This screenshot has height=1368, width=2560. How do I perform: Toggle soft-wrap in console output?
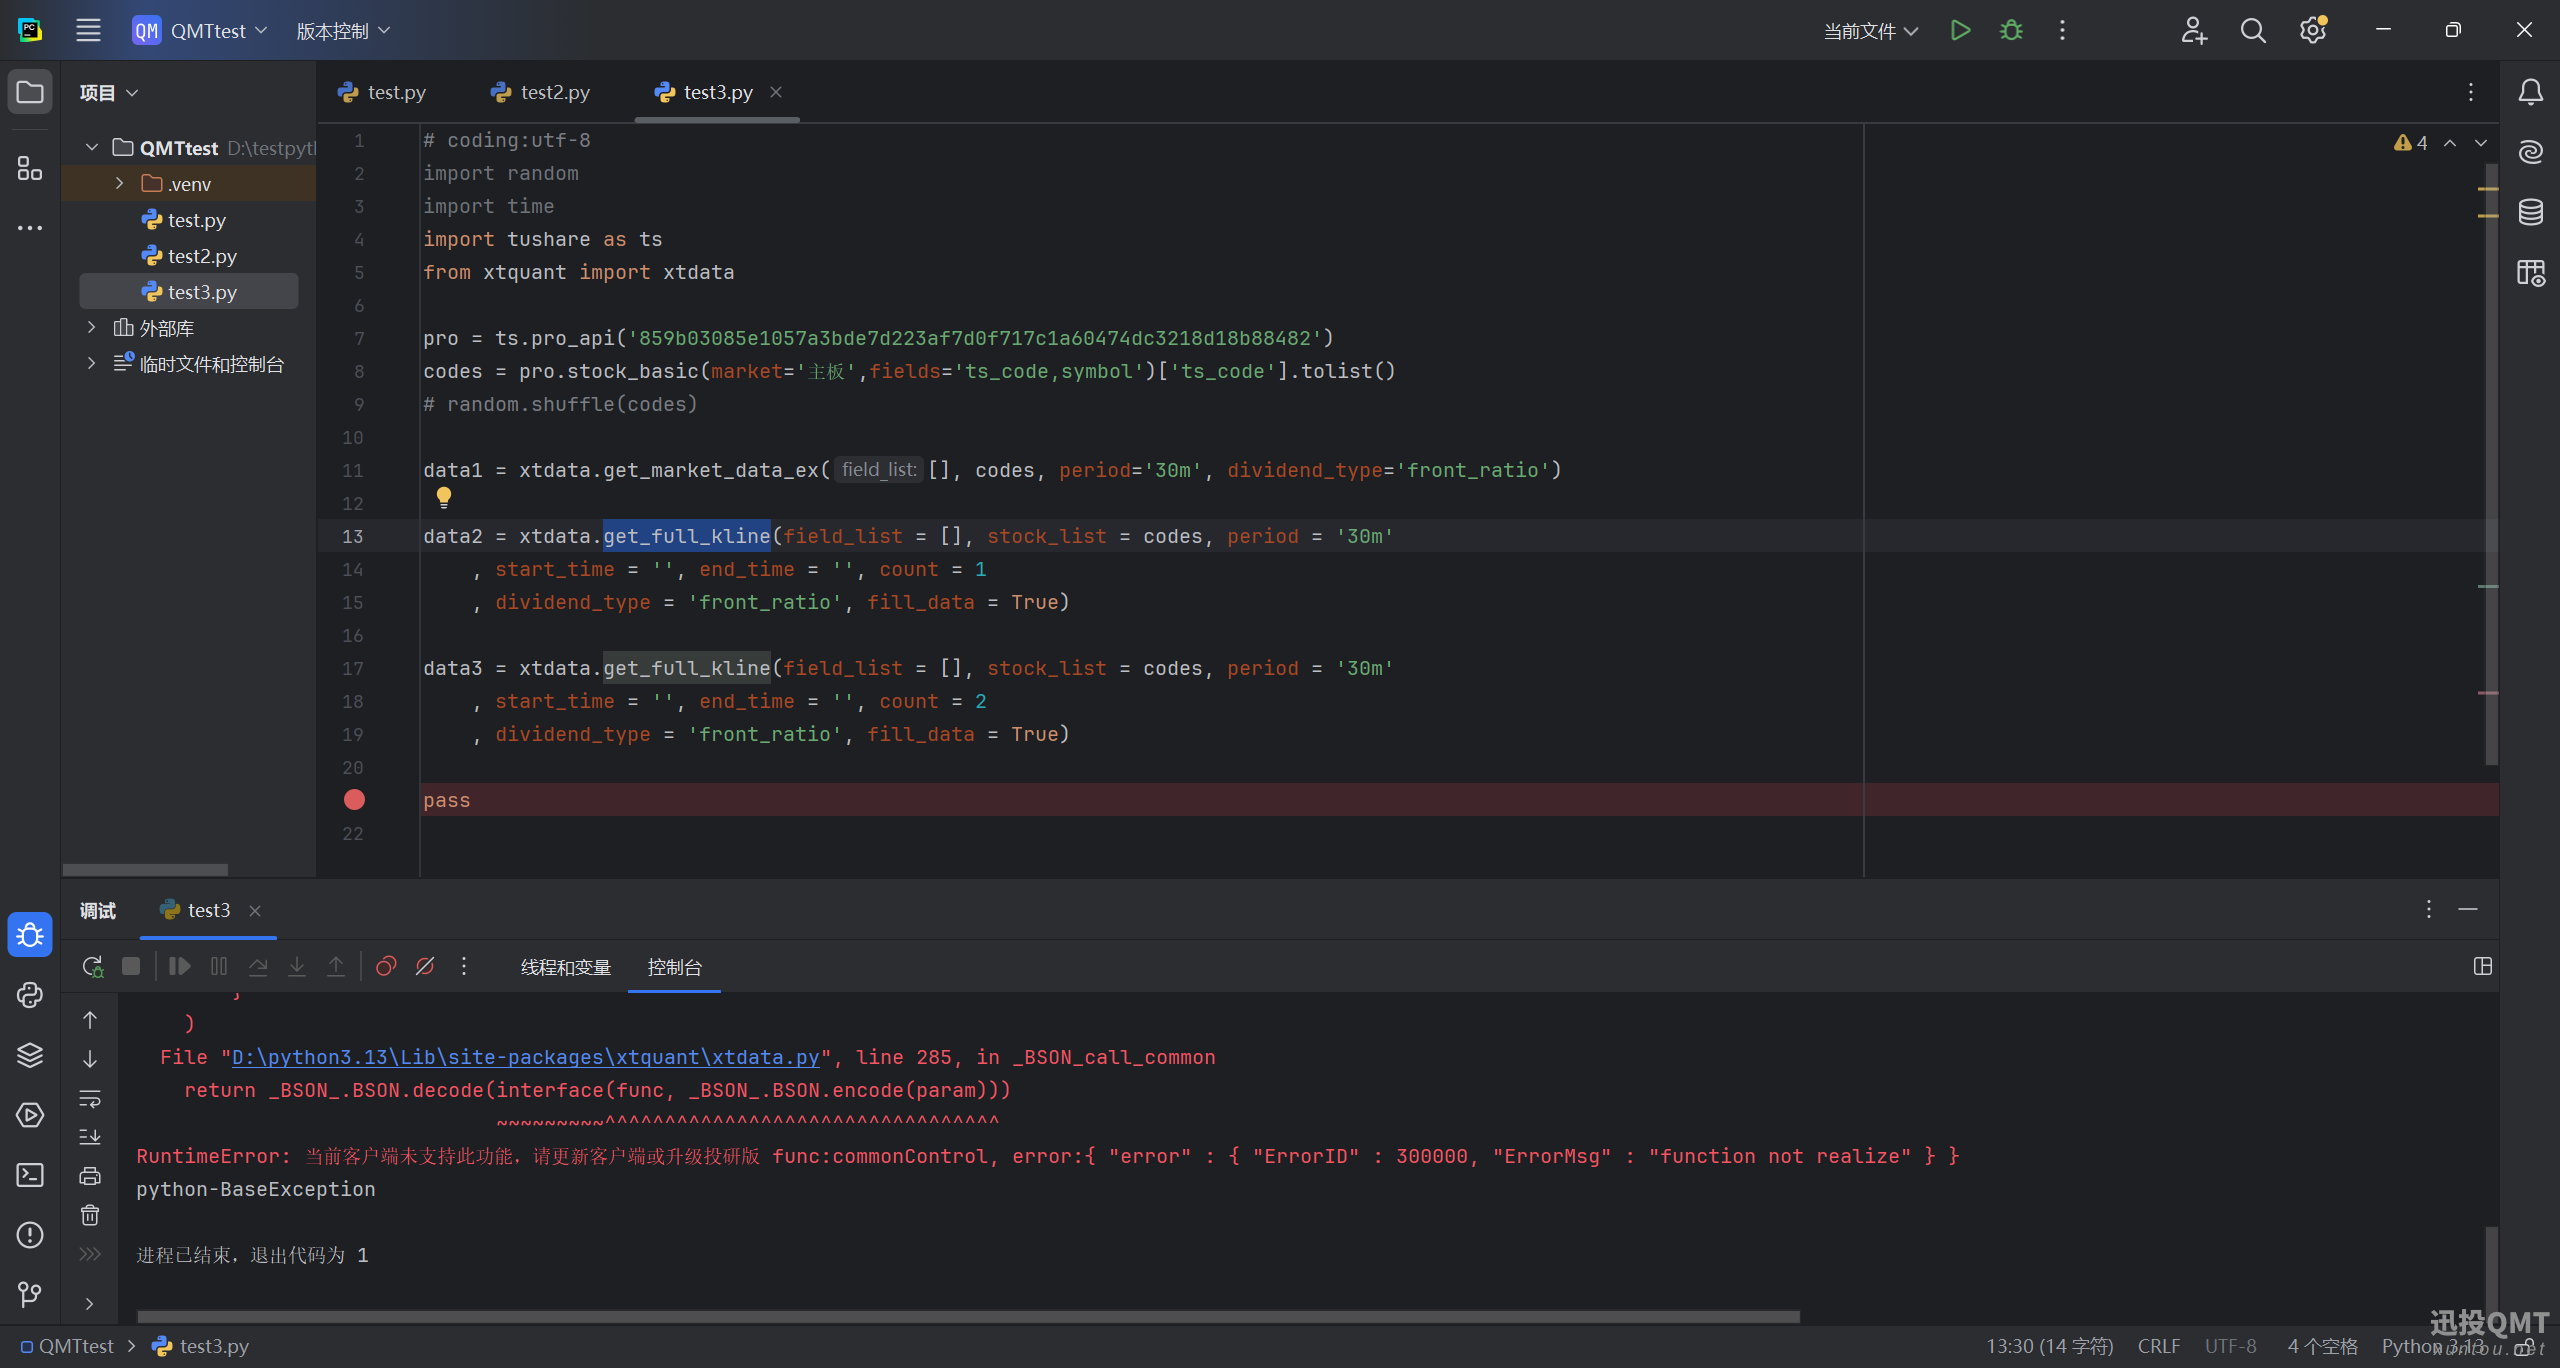click(x=90, y=1098)
